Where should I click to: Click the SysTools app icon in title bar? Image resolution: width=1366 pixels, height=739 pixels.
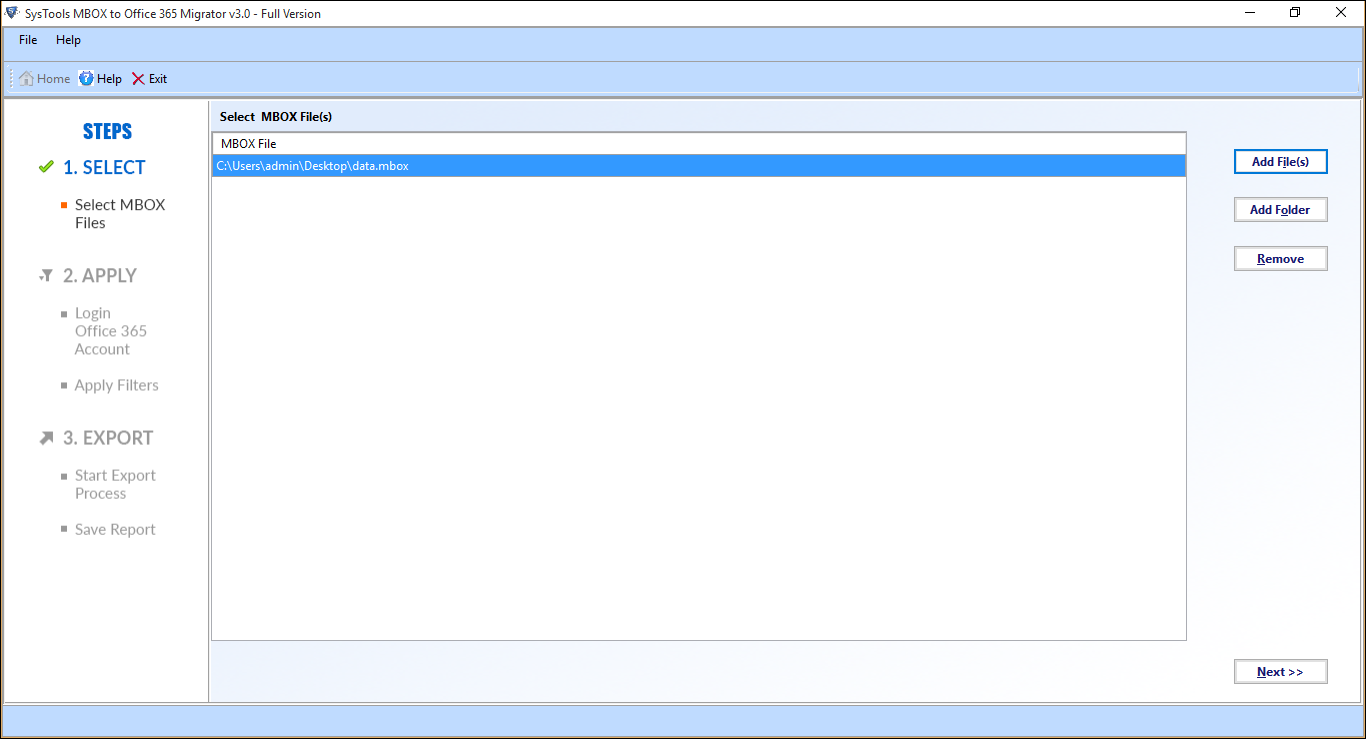pyautogui.click(x=12, y=13)
